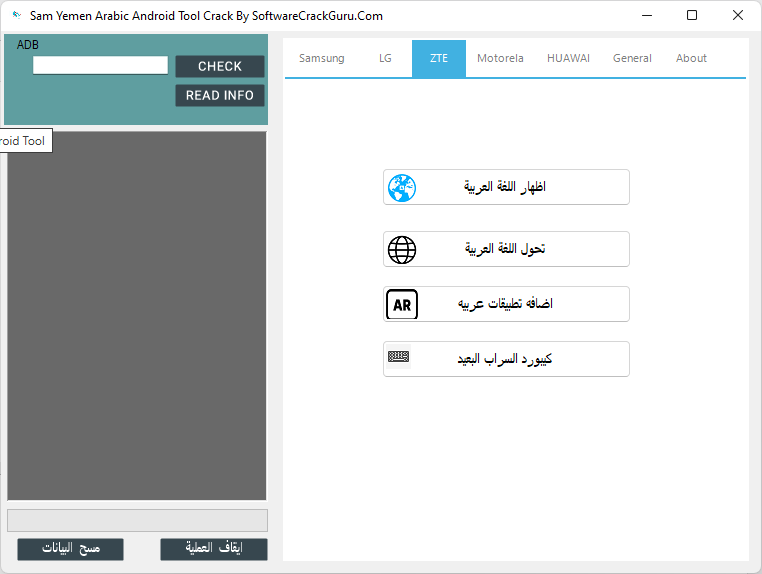Click the black wireframe globe icon

click(x=402, y=250)
